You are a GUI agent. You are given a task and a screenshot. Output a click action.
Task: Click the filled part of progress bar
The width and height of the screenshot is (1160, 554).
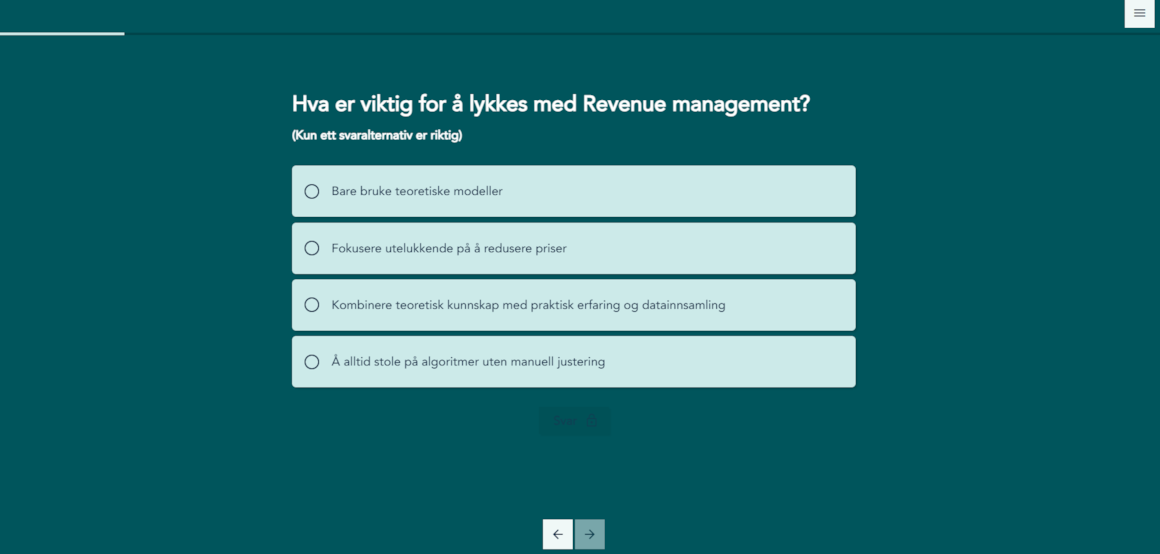62,33
